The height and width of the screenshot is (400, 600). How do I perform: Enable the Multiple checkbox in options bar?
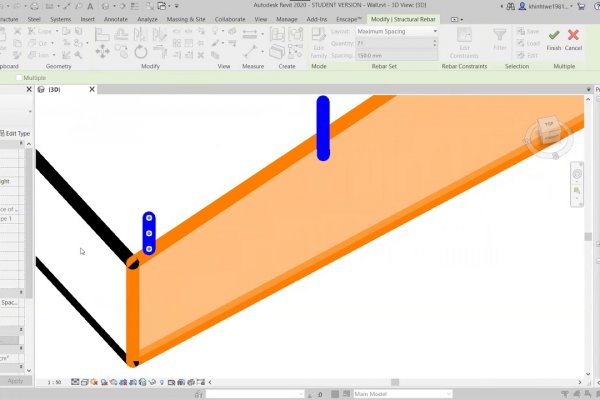(19, 78)
